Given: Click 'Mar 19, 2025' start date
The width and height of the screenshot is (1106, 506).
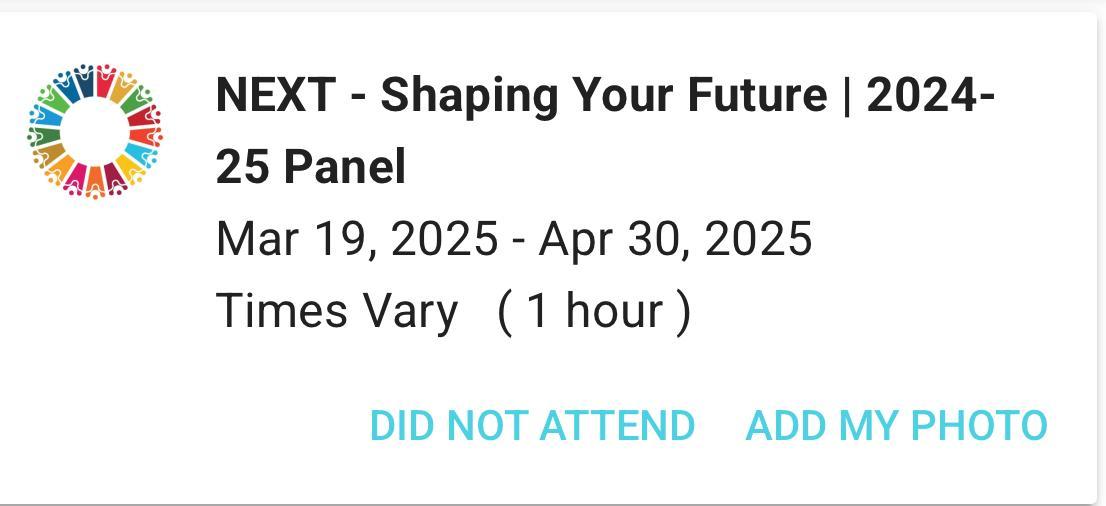Looking at the screenshot, I should coord(356,239).
